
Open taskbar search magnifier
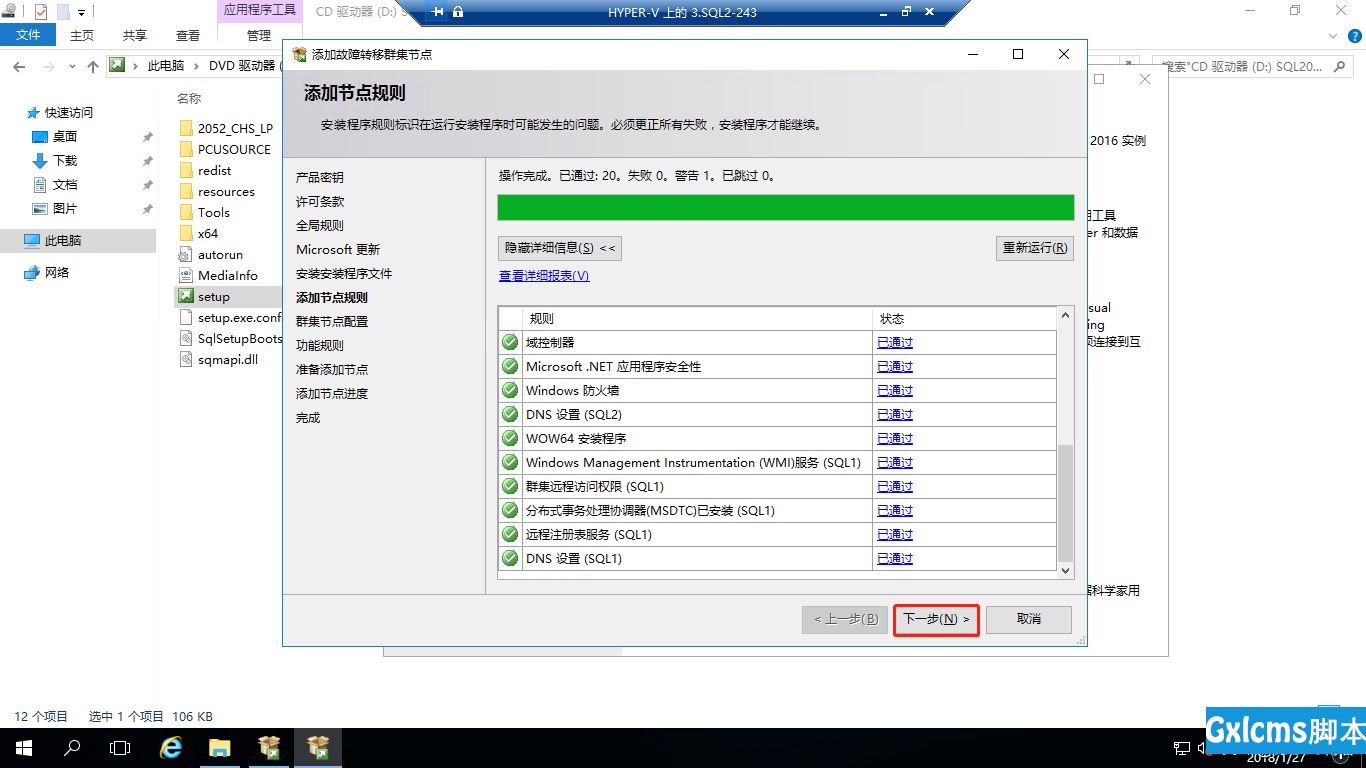[72, 747]
